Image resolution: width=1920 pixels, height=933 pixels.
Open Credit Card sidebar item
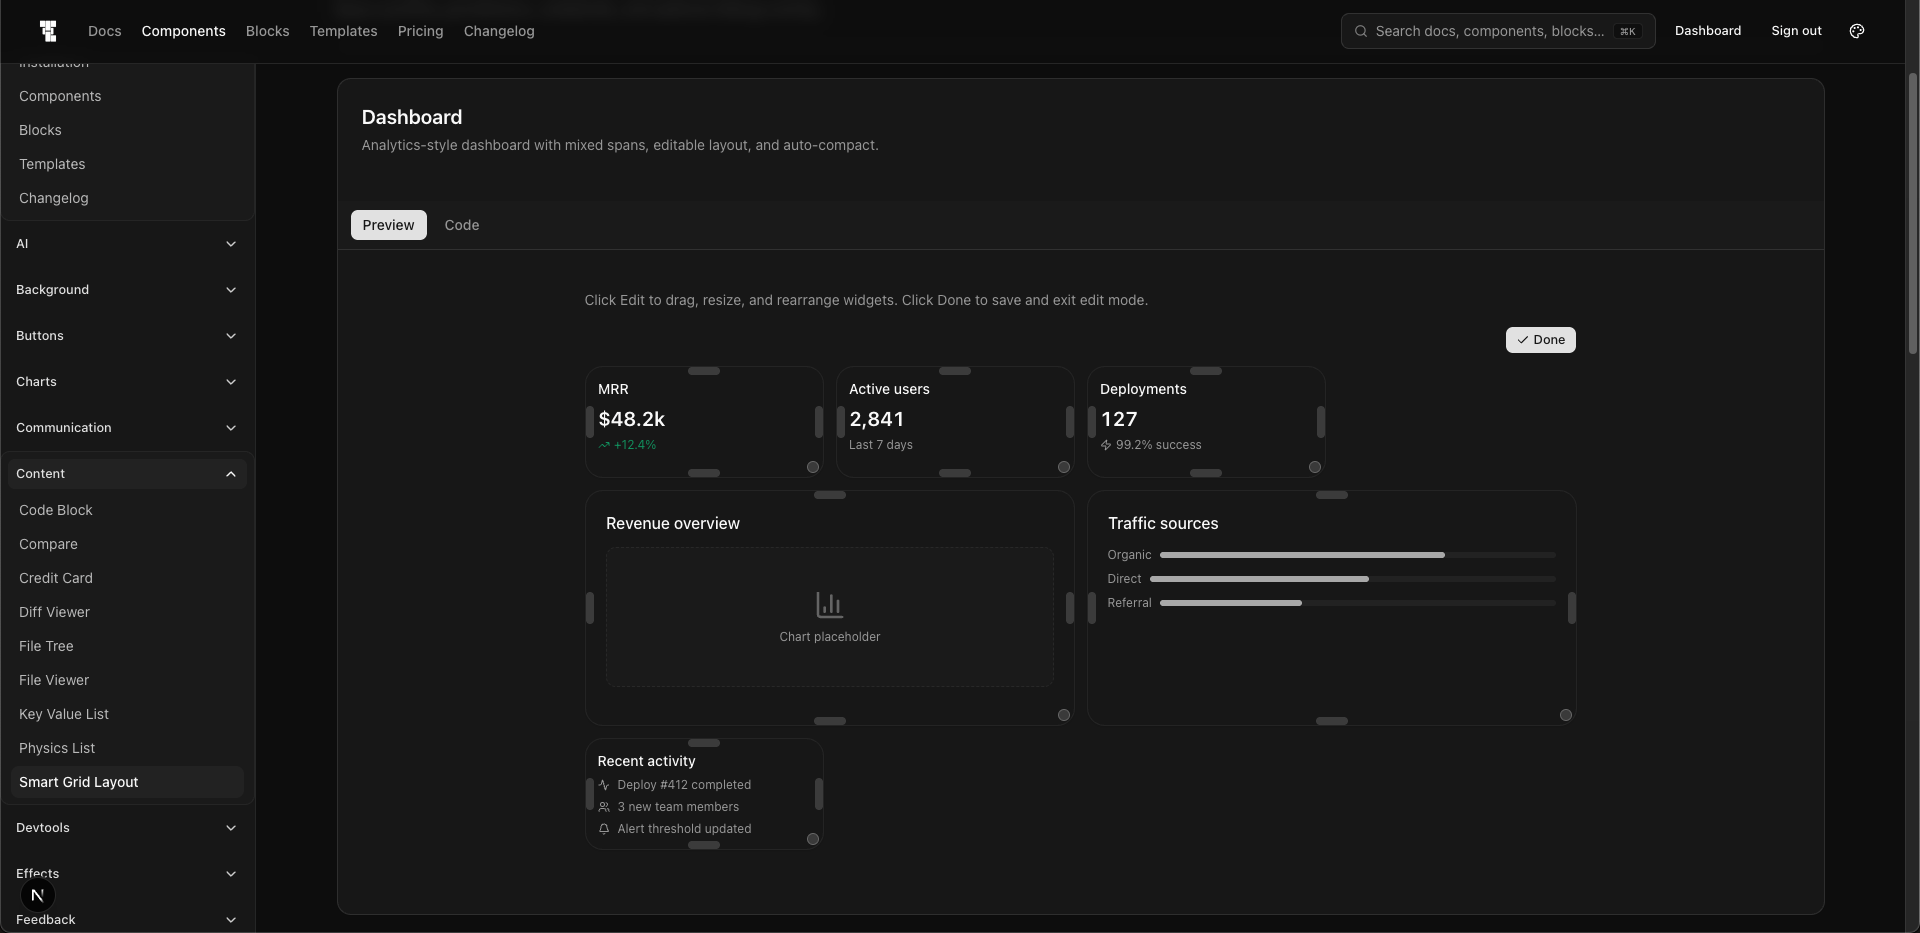tap(127, 578)
